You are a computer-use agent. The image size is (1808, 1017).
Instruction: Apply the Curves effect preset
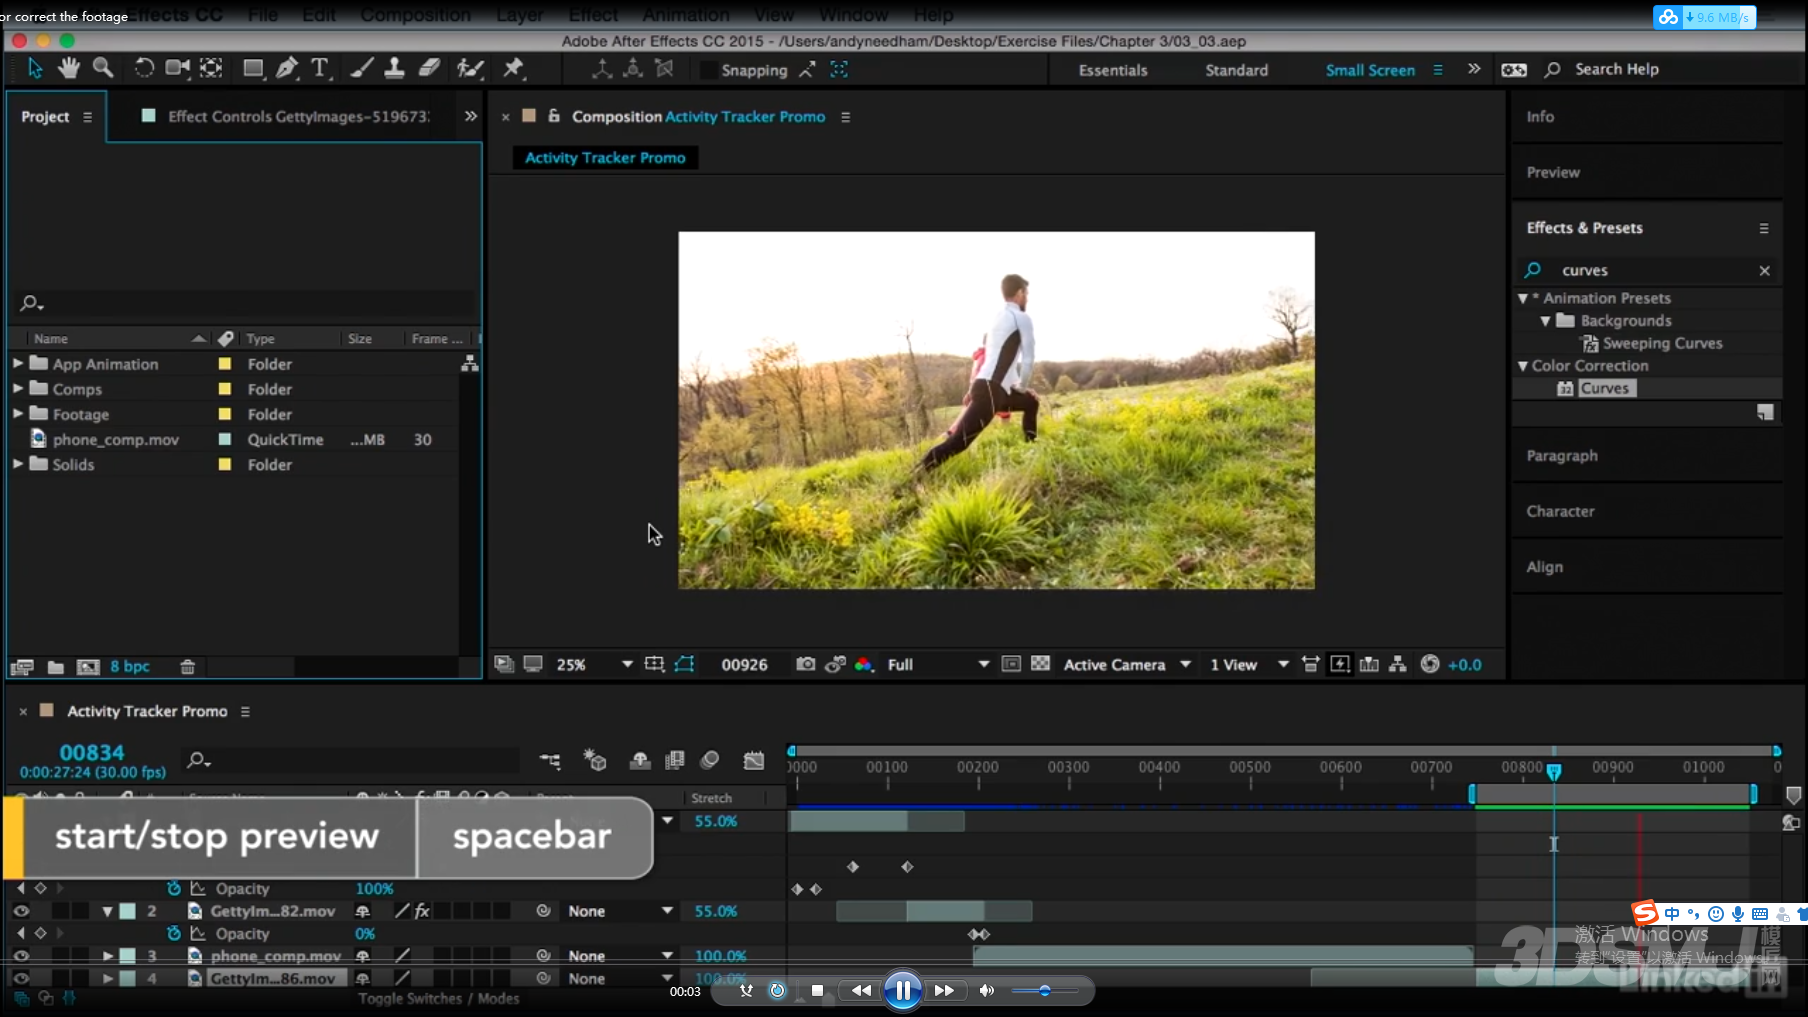click(1604, 388)
